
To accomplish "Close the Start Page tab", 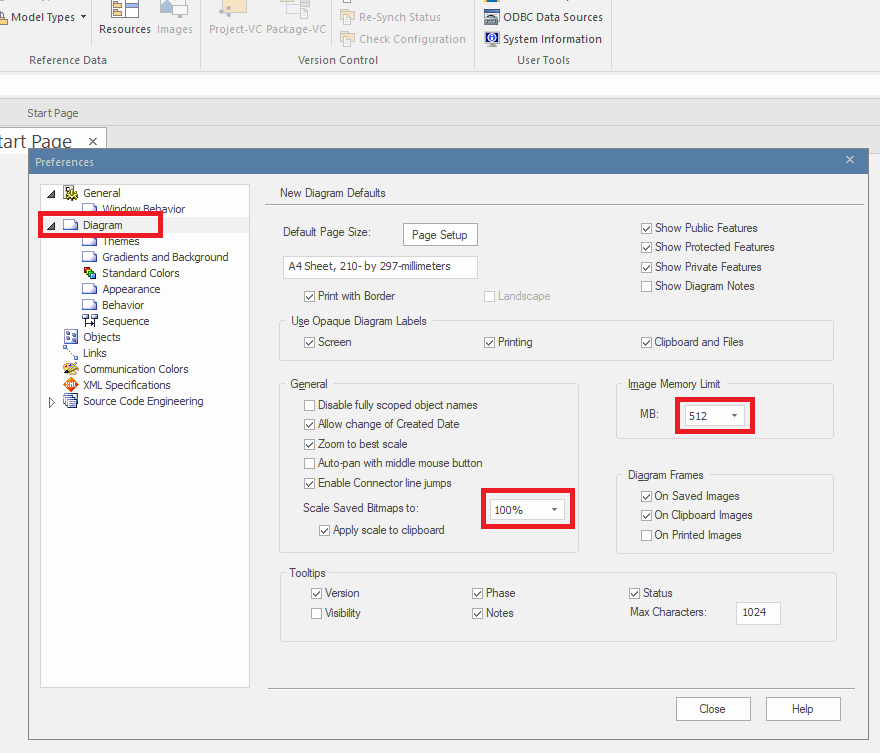I will tap(93, 141).
